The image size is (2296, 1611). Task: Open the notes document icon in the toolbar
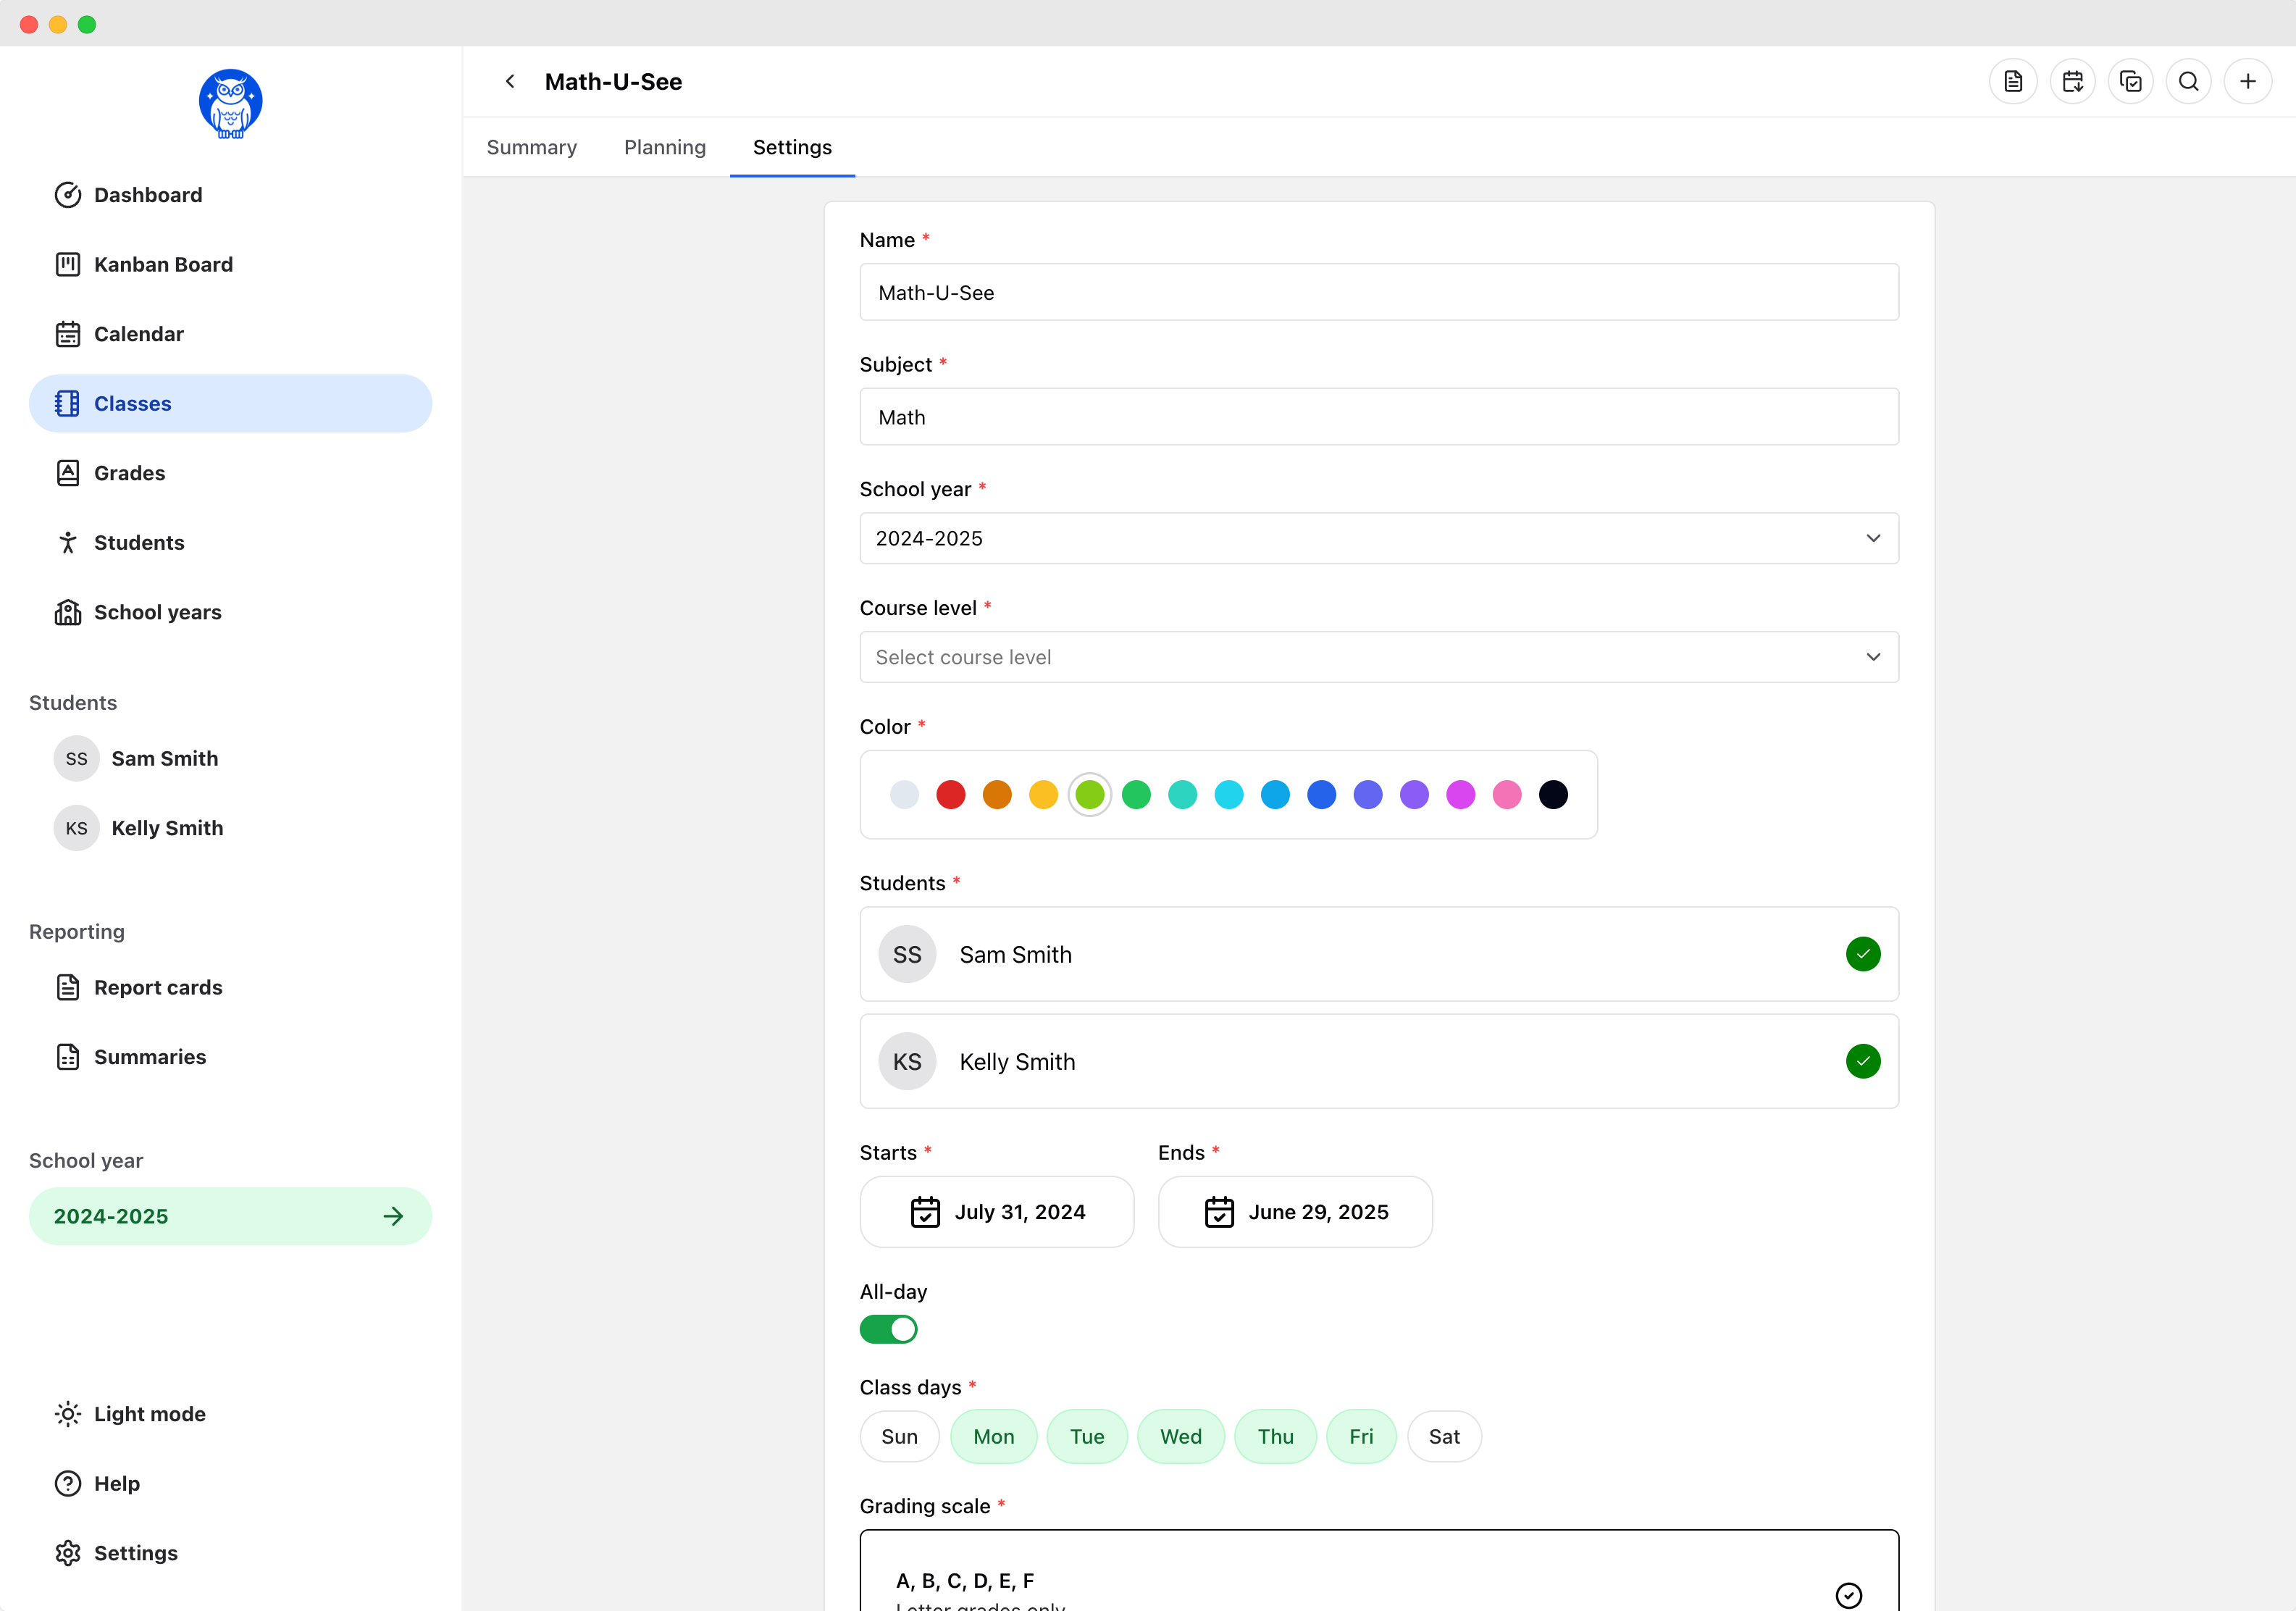(2012, 81)
